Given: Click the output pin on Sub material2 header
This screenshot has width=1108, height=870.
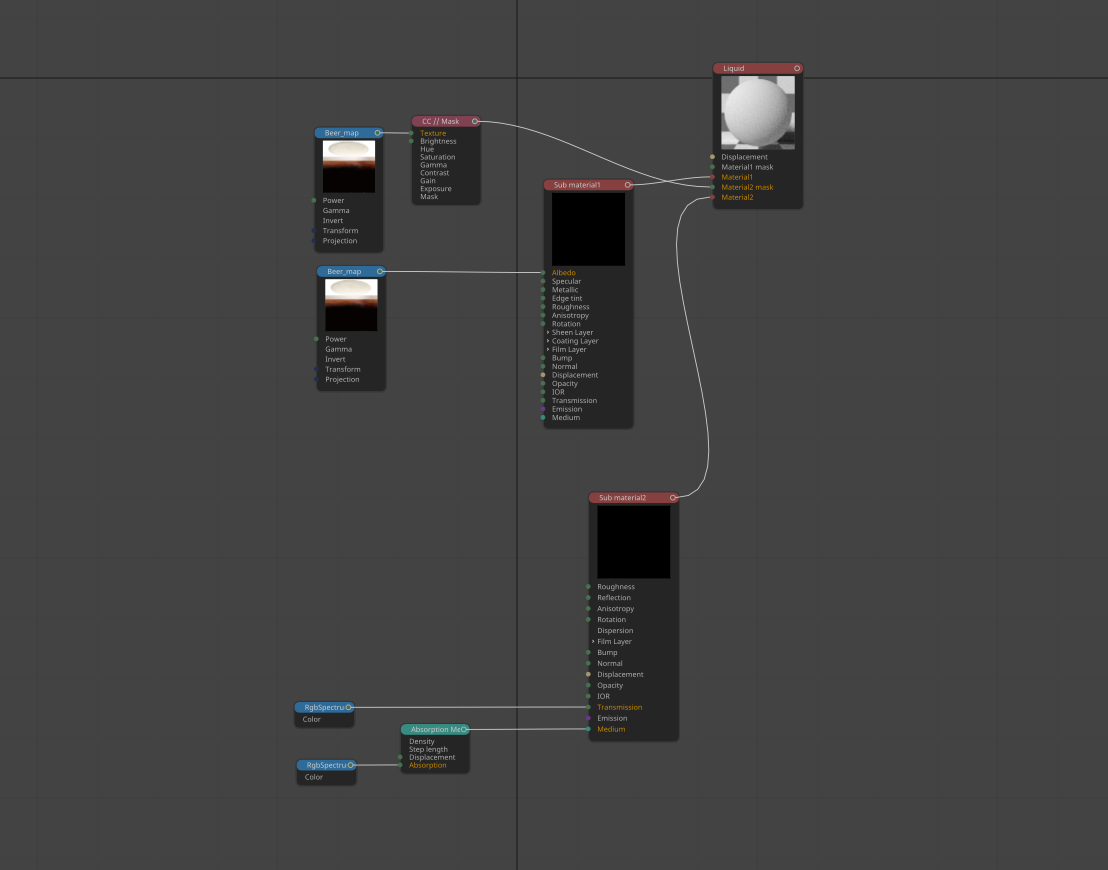Looking at the screenshot, I should pyautogui.click(x=673, y=498).
